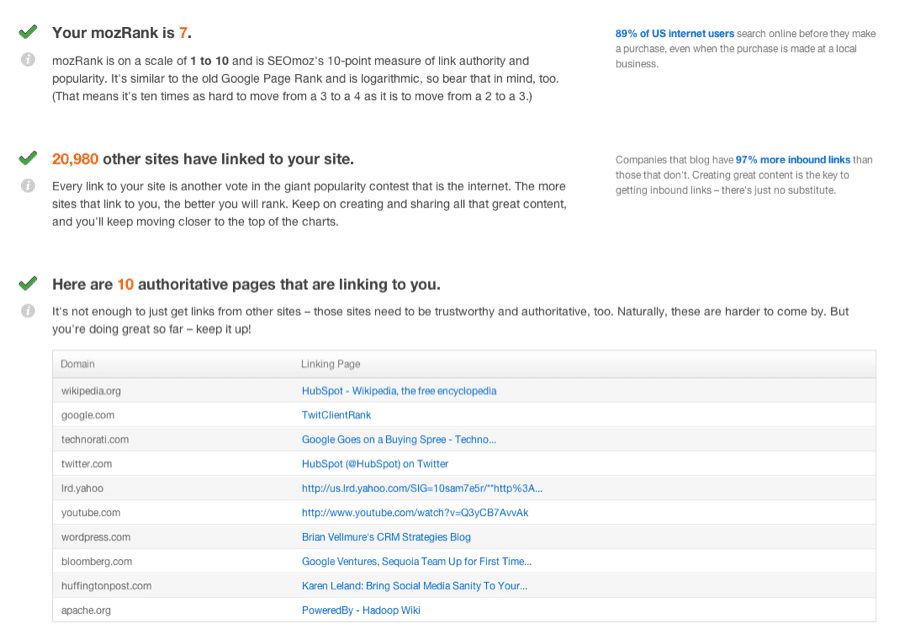Image resolution: width=900 pixels, height=641 pixels.
Task: Click the Domain column header in the table
Action: pyautogui.click(x=78, y=364)
